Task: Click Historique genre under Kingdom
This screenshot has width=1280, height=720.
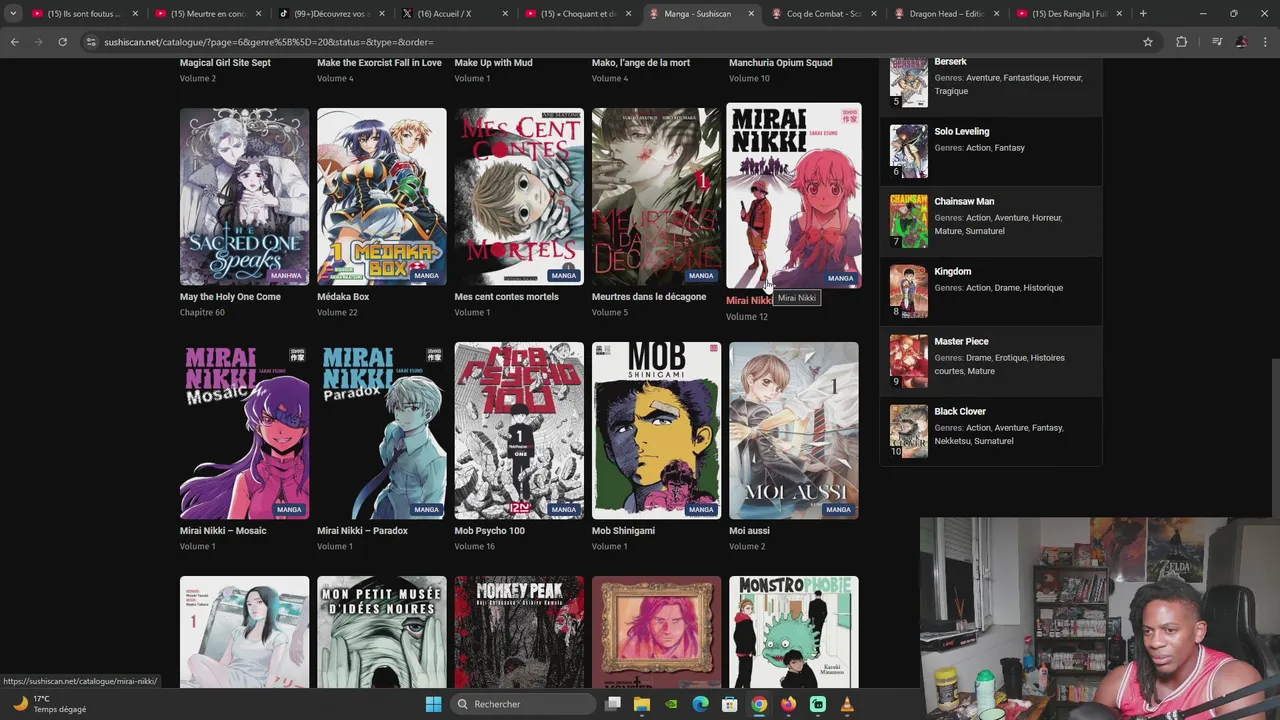Action: pyautogui.click(x=1043, y=288)
